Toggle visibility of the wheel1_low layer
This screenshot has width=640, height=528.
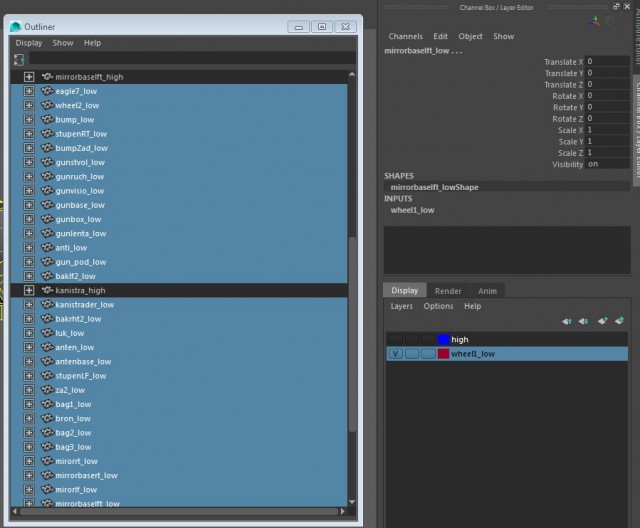tap(396, 354)
